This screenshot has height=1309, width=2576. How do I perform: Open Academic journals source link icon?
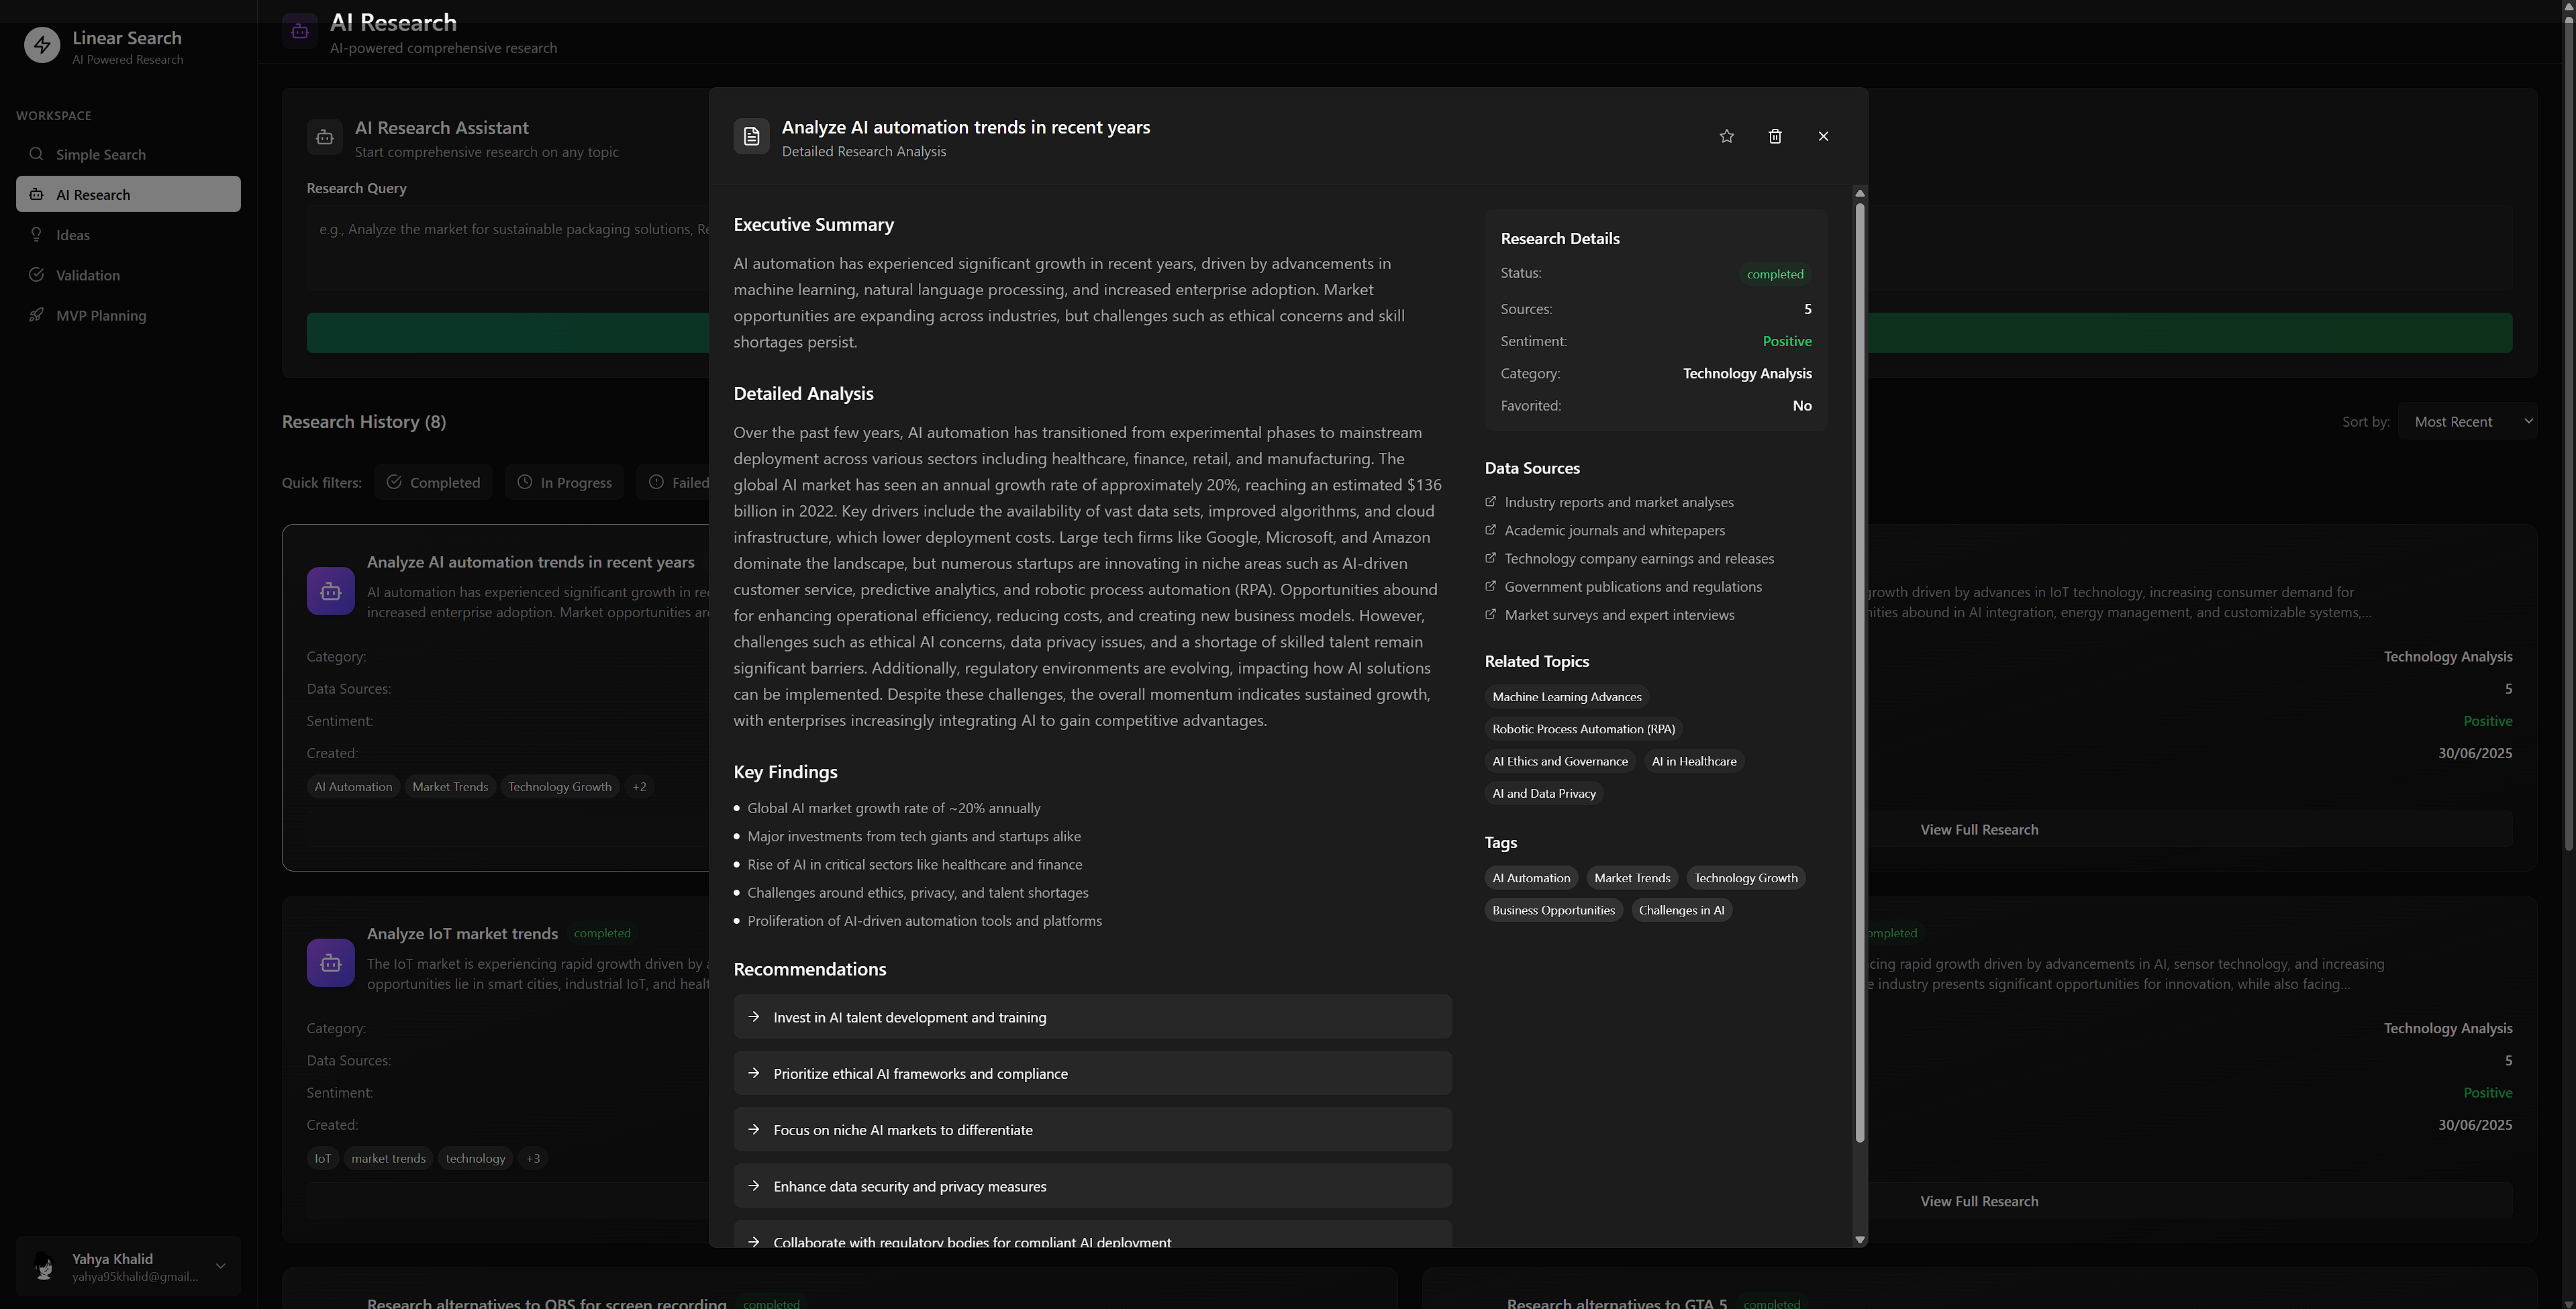click(x=1491, y=530)
